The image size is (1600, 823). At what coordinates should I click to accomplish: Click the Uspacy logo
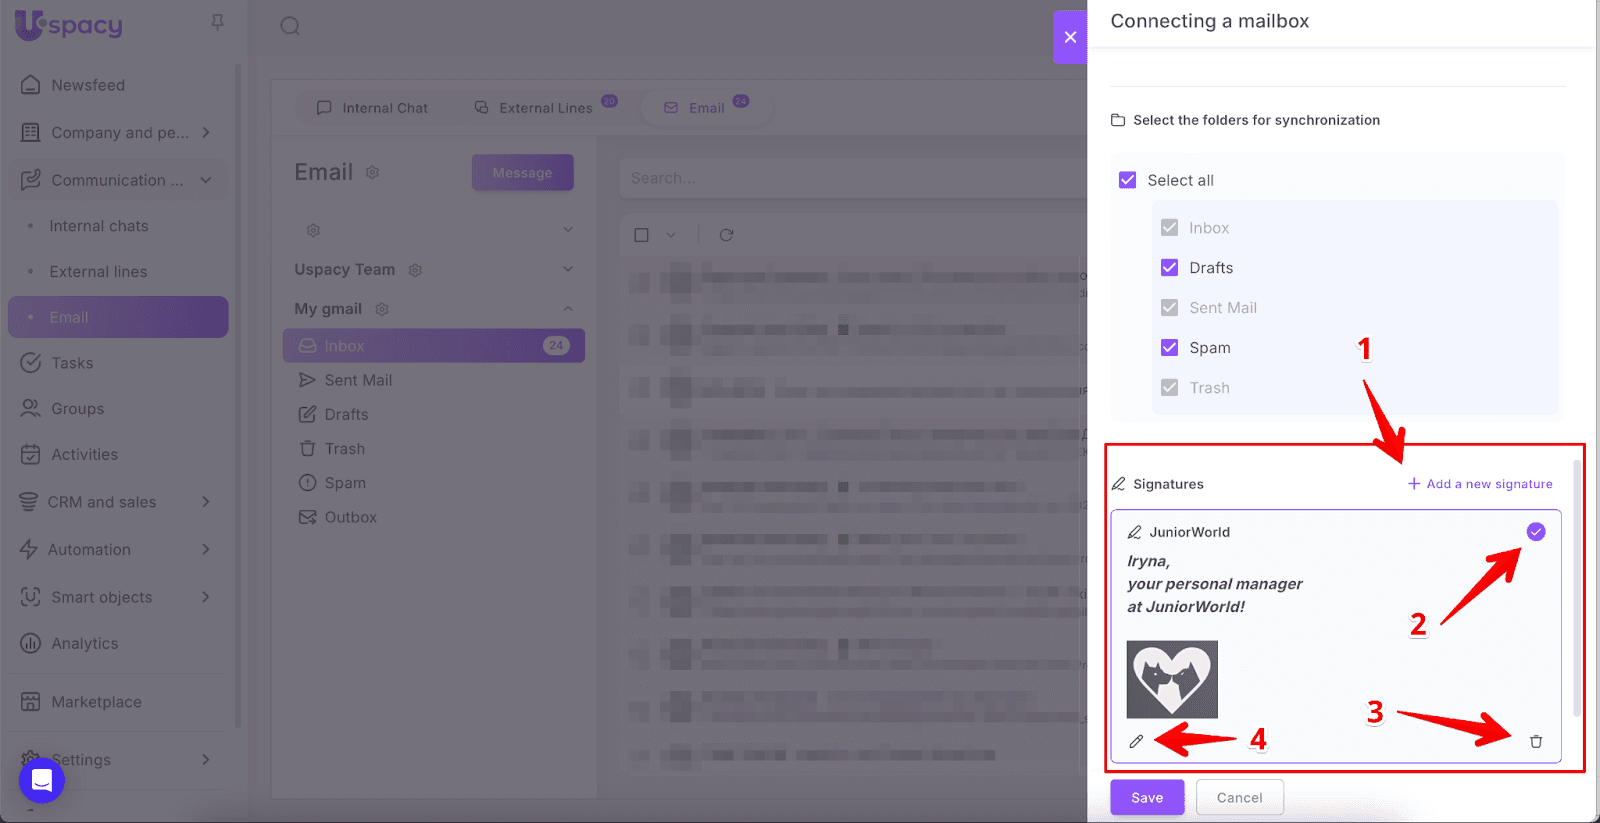click(68, 25)
